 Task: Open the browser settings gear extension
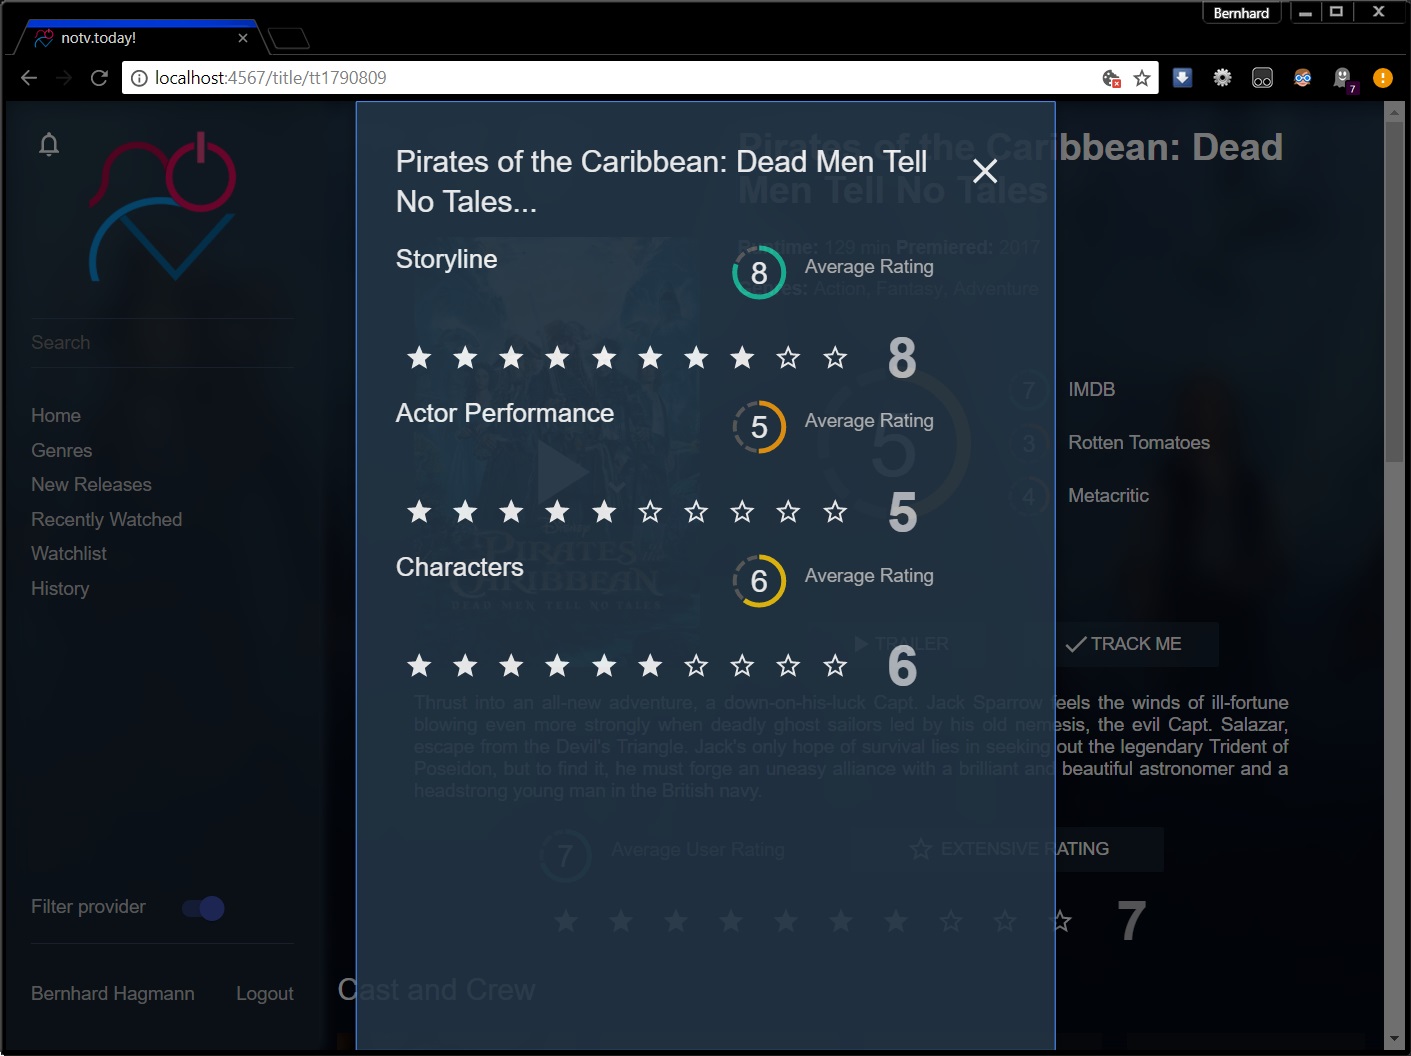pyautogui.click(x=1222, y=78)
